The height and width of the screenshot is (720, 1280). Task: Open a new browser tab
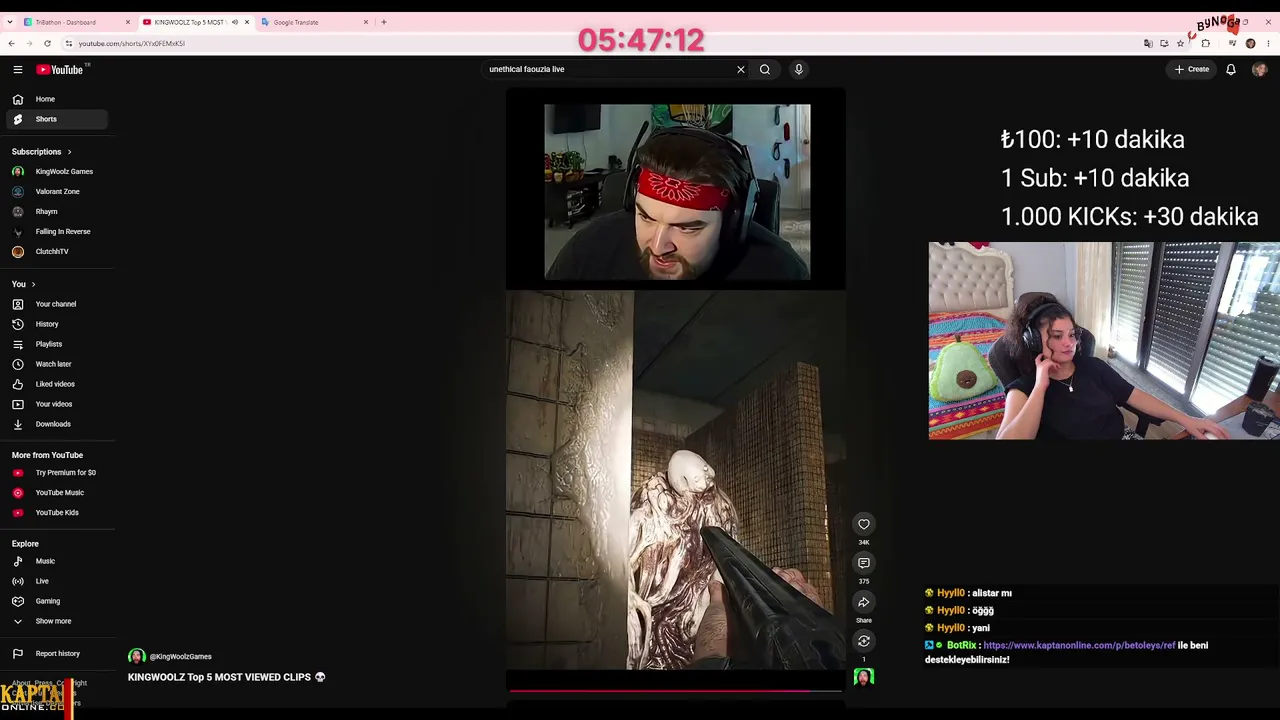[x=384, y=22]
